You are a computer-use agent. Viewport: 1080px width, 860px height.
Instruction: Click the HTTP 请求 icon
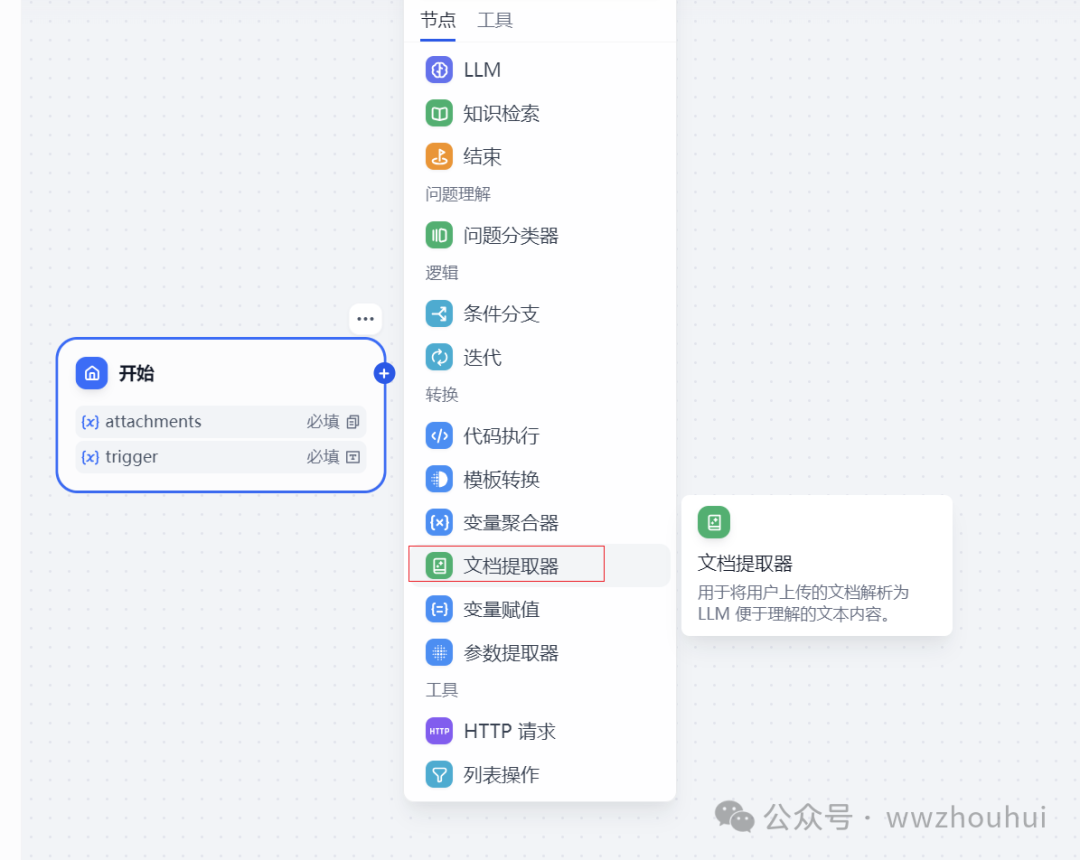pyautogui.click(x=439, y=731)
